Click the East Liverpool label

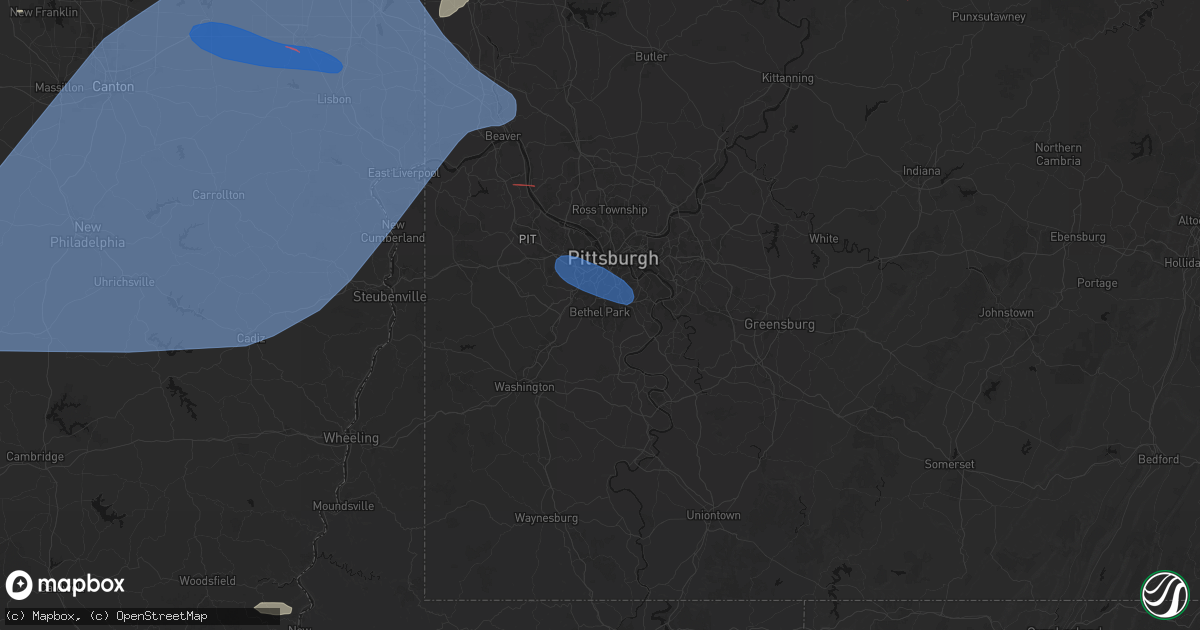pyautogui.click(x=404, y=173)
